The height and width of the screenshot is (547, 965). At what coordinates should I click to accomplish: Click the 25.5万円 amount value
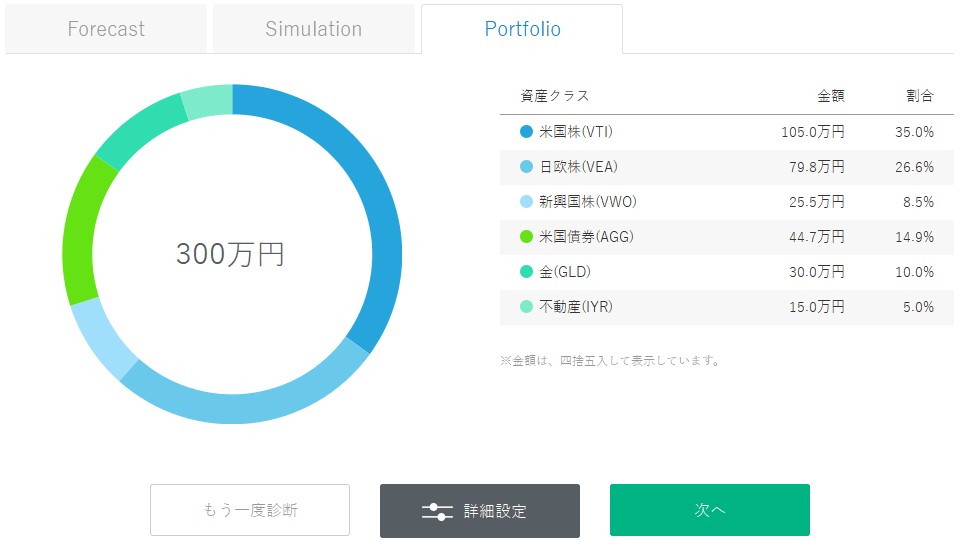[x=817, y=202]
